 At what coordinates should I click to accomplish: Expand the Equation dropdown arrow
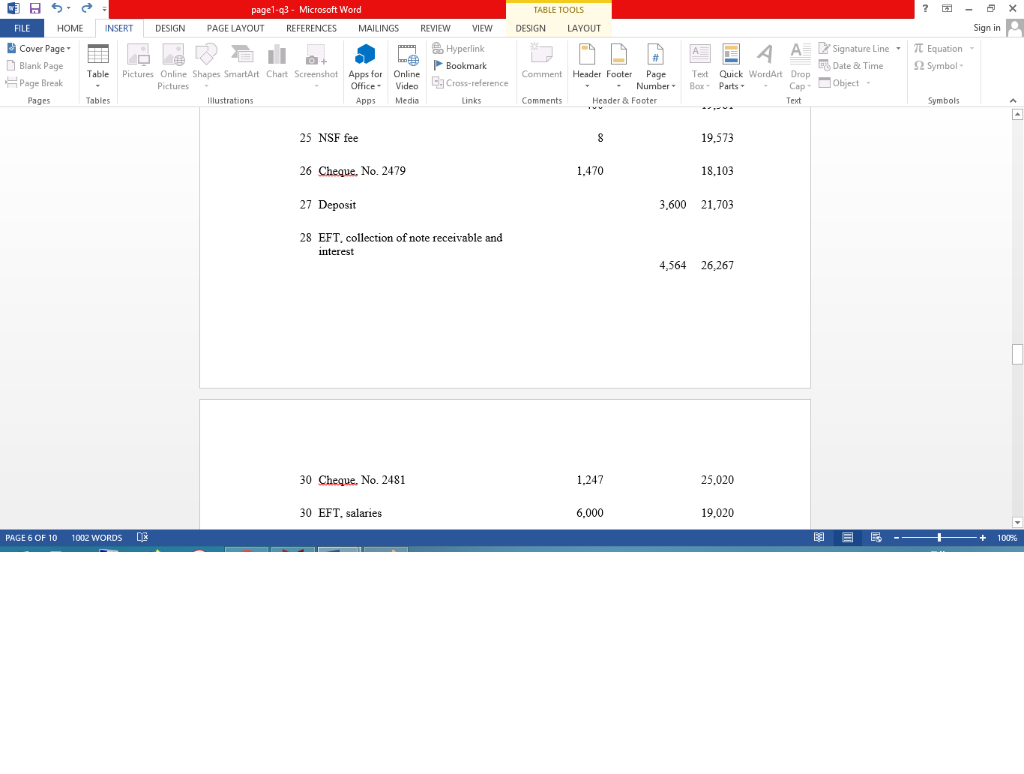point(972,48)
